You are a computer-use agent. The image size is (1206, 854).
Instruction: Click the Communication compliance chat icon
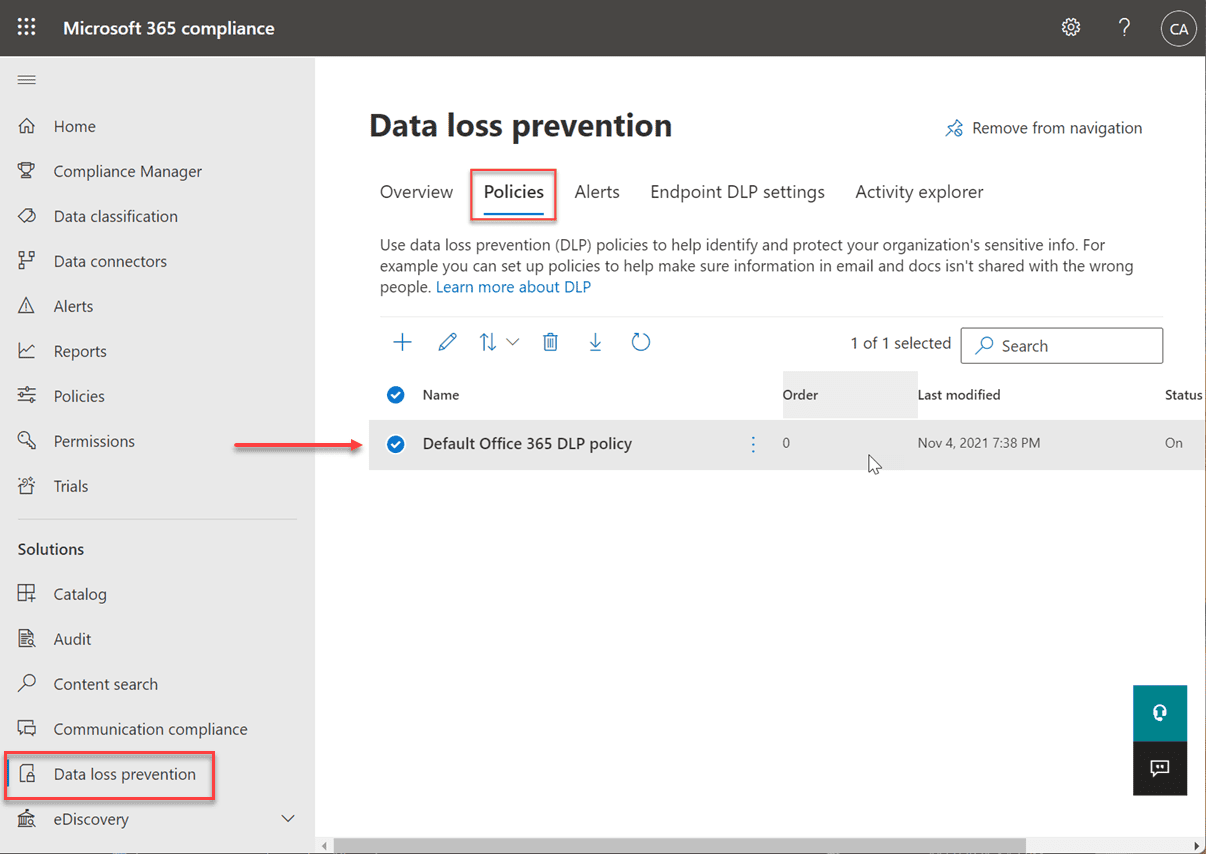pos(27,729)
